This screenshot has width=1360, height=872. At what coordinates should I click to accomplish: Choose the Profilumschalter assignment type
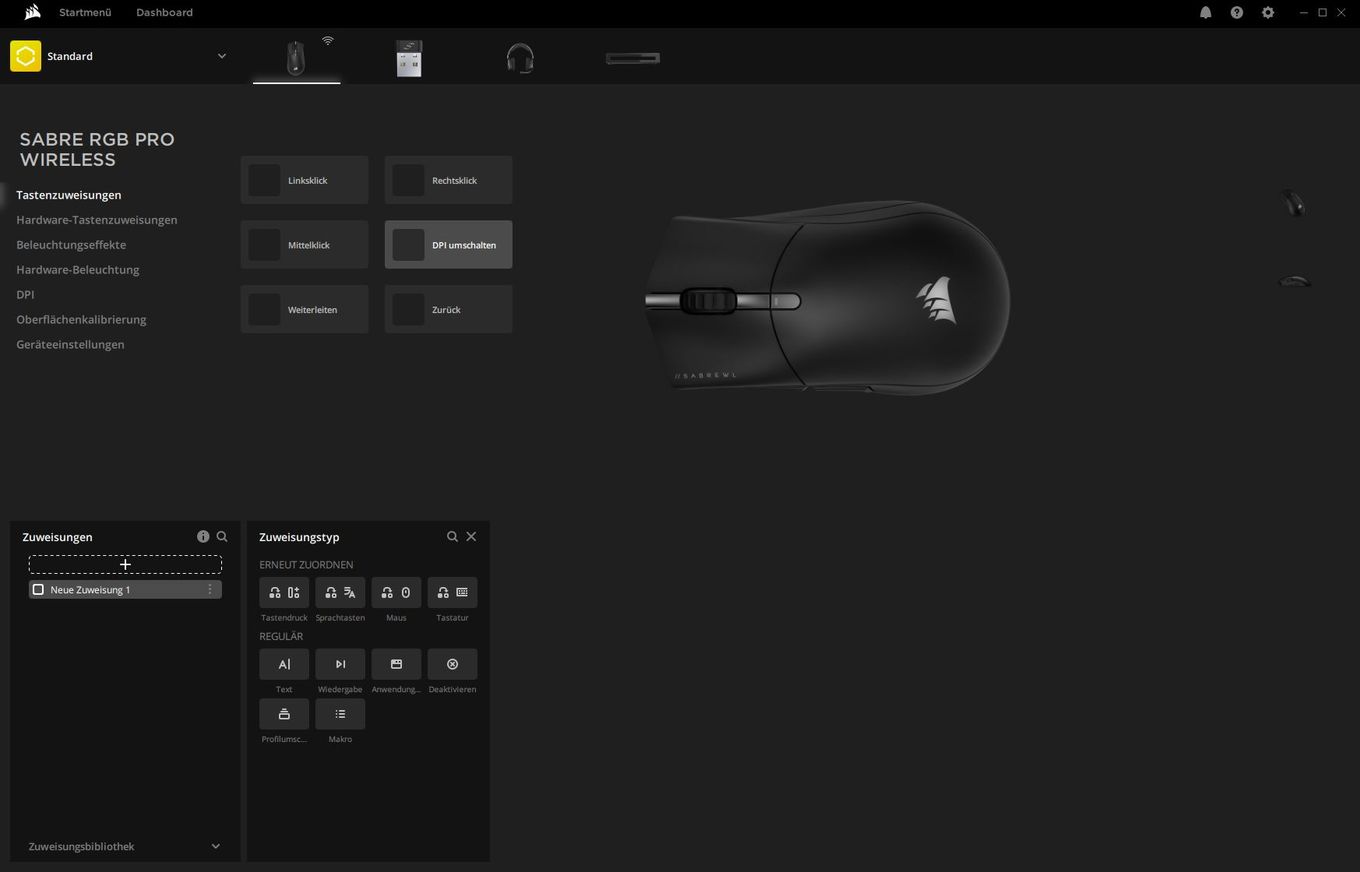[x=284, y=714]
